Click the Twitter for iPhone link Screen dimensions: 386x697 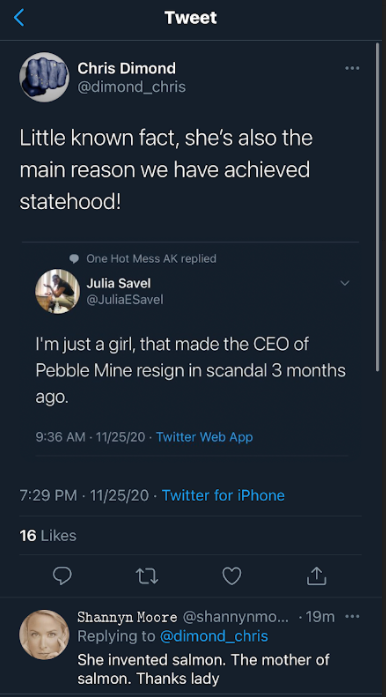pos(223,495)
